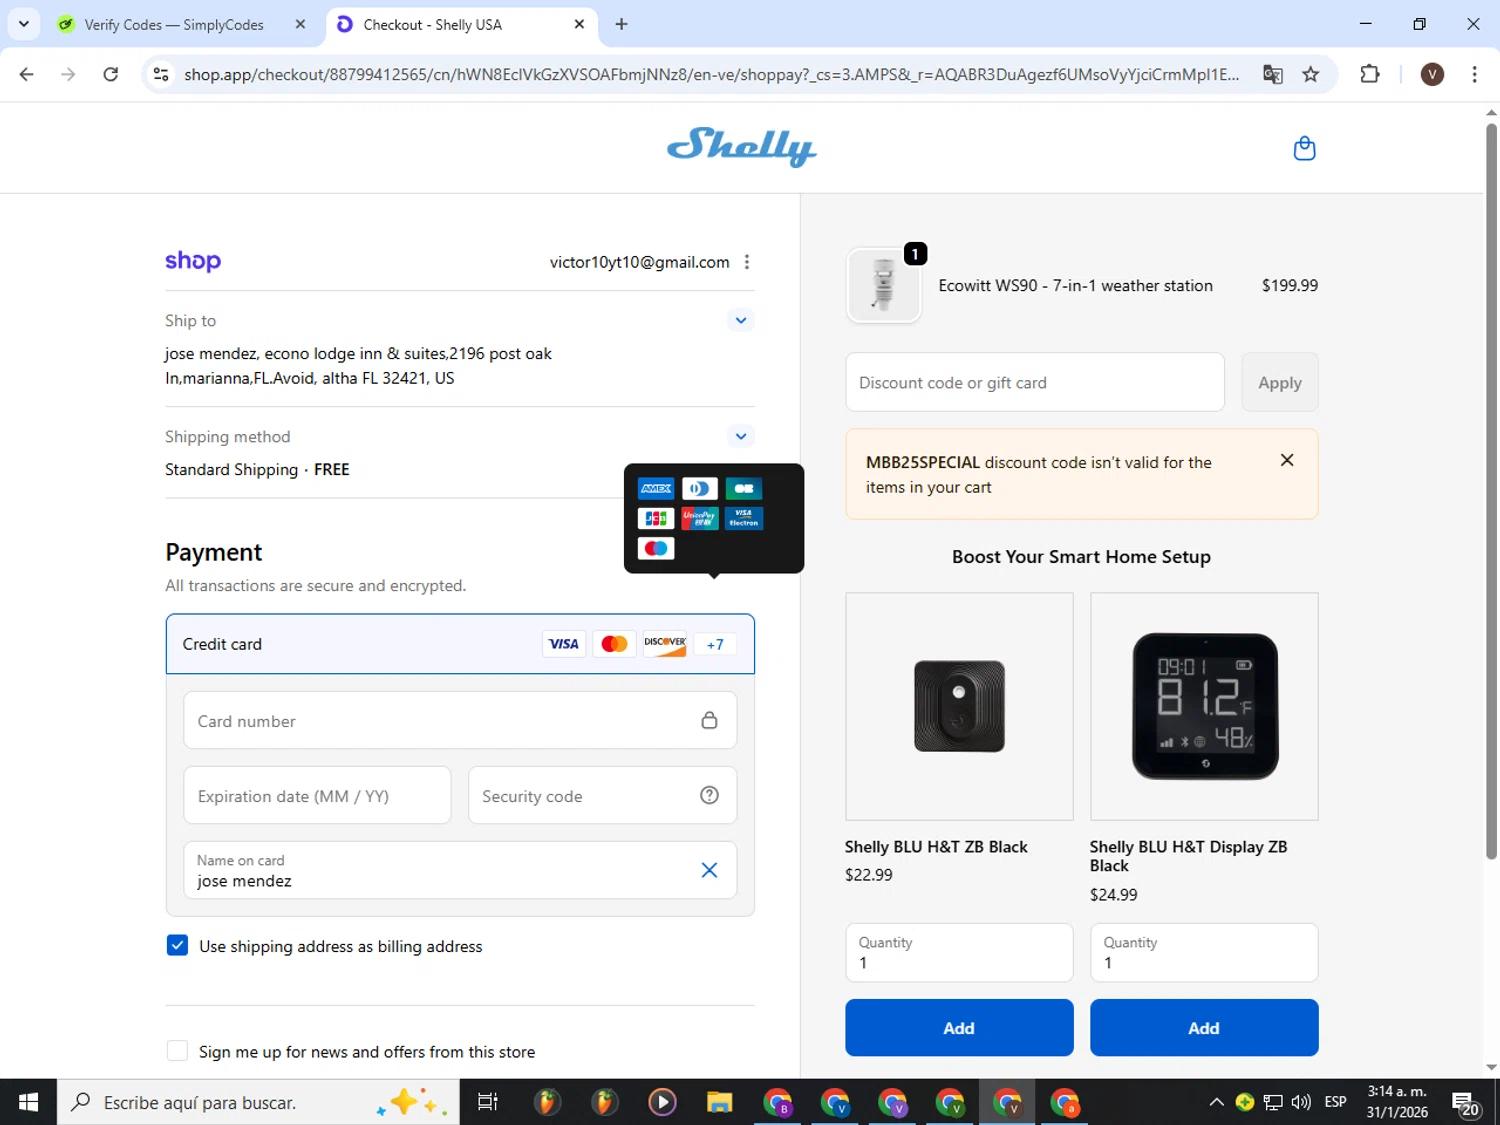Click the Name on card input

click(460, 870)
